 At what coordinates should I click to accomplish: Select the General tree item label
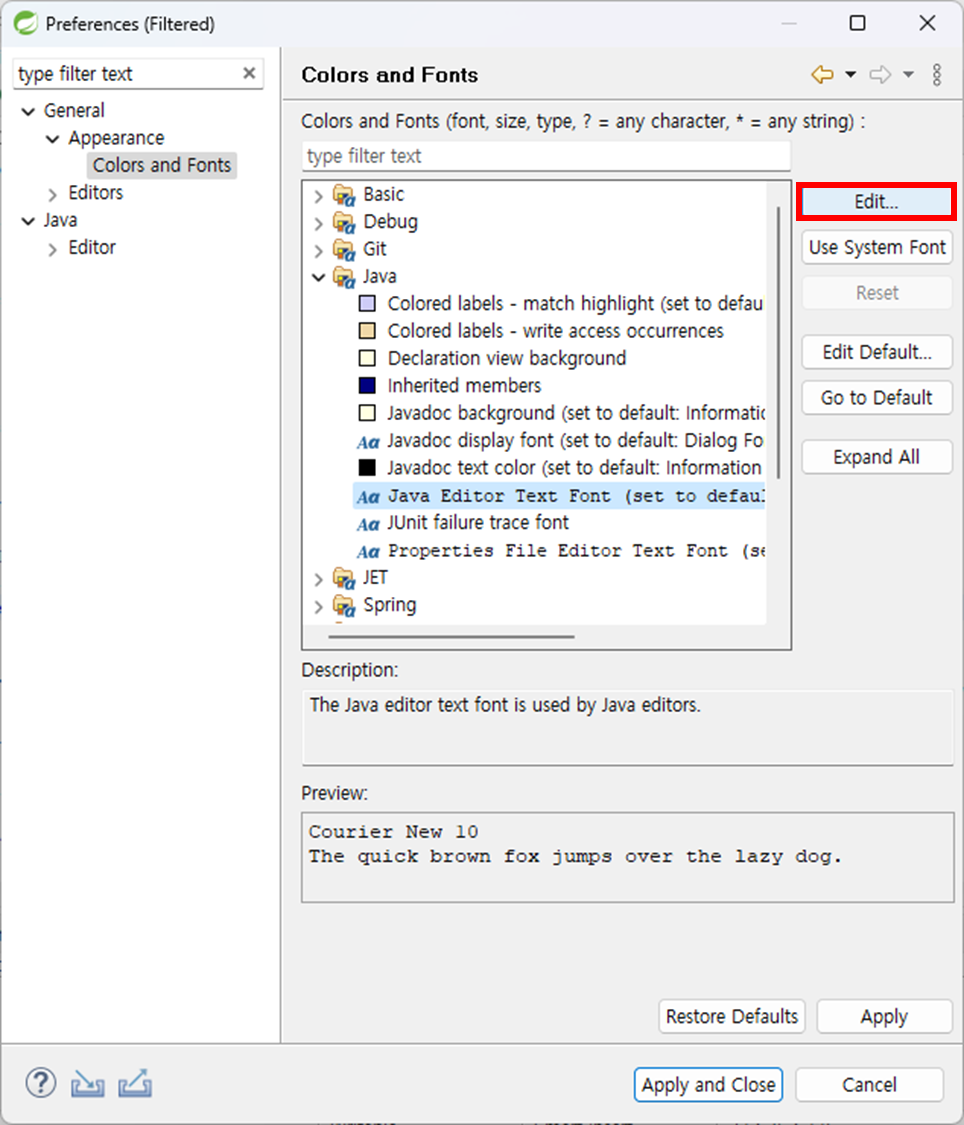(x=74, y=110)
